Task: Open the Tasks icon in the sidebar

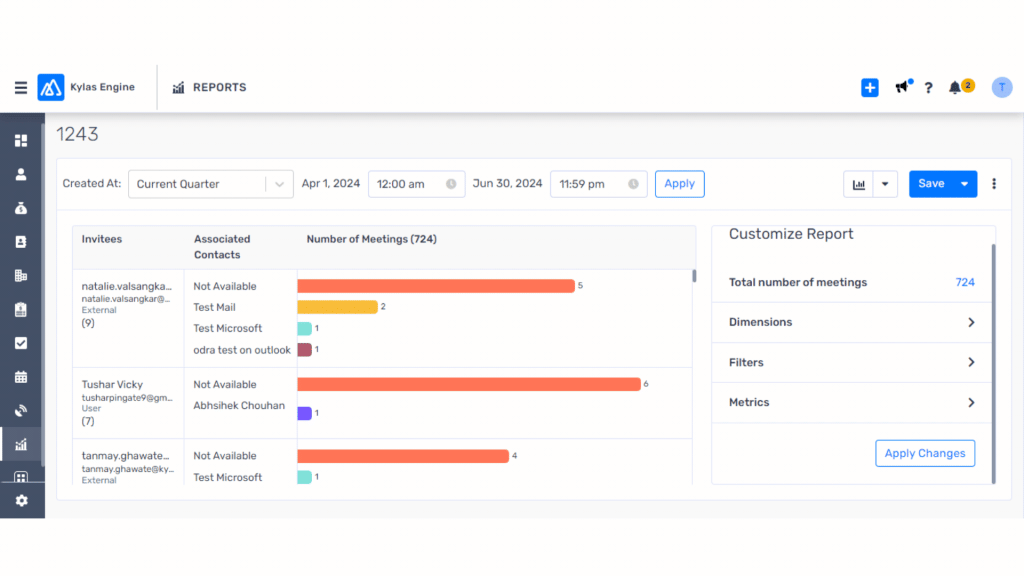Action: [21, 342]
